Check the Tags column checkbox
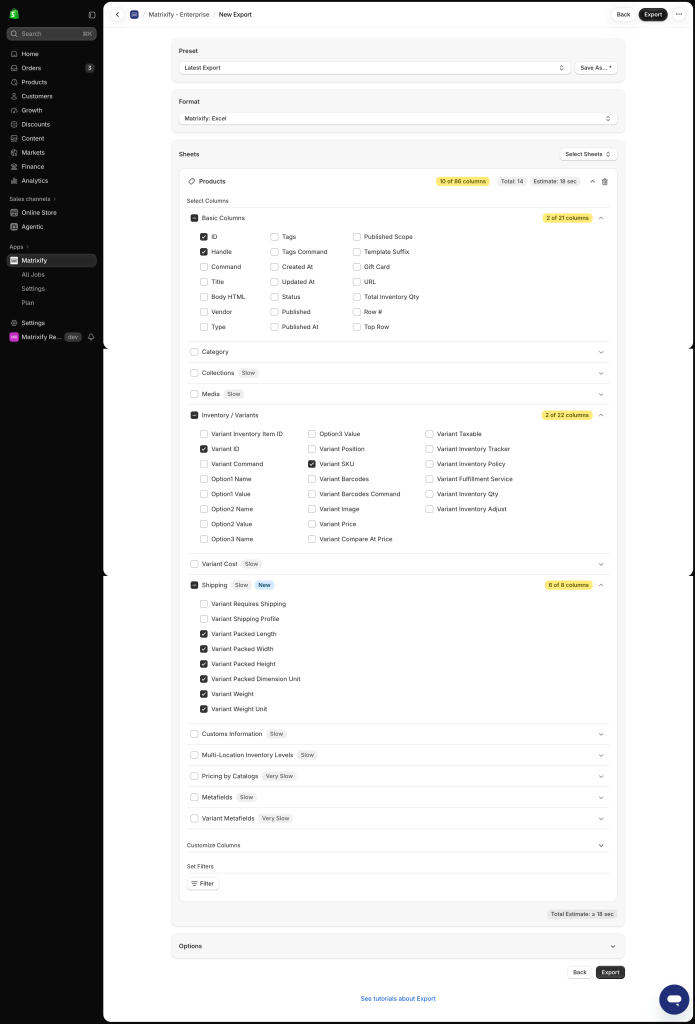This screenshot has width=695, height=1024. (274, 237)
